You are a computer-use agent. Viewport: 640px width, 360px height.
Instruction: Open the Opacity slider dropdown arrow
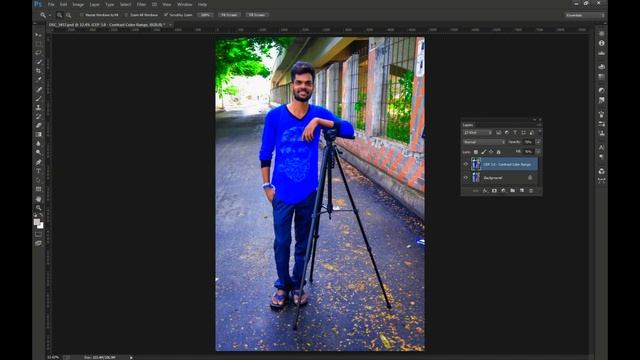pyautogui.click(x=538, y=142)
